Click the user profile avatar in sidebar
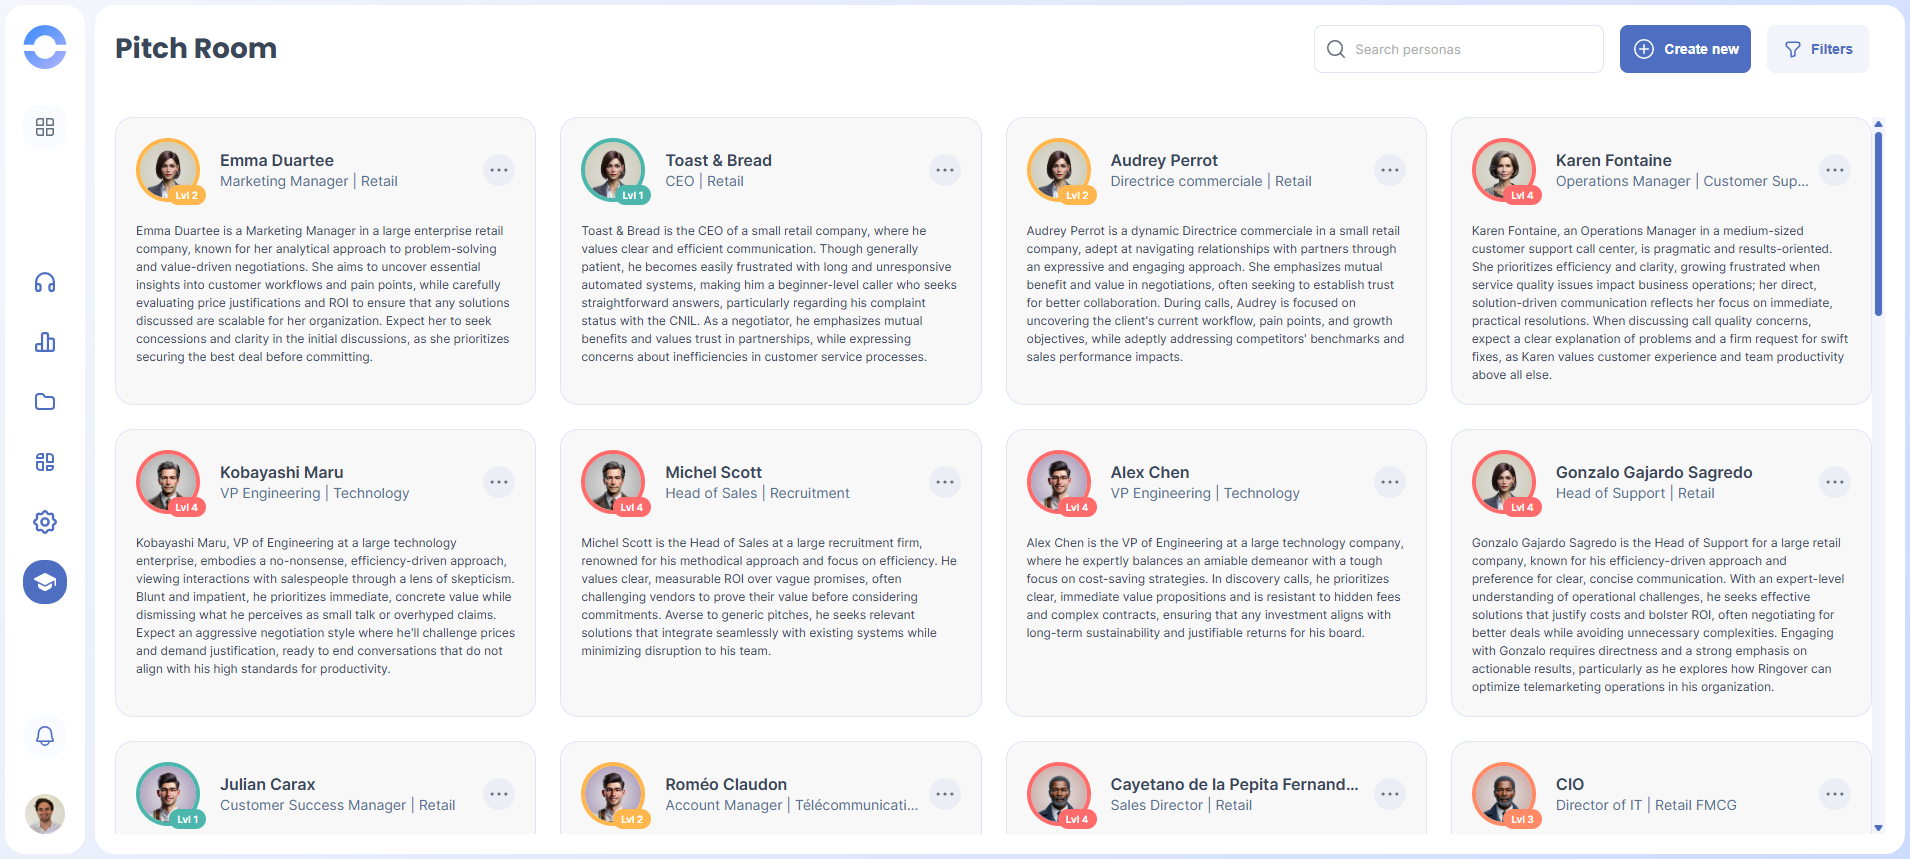Image resolution: width=1910 pixels, height=859 pixels. tap(45, 814)
